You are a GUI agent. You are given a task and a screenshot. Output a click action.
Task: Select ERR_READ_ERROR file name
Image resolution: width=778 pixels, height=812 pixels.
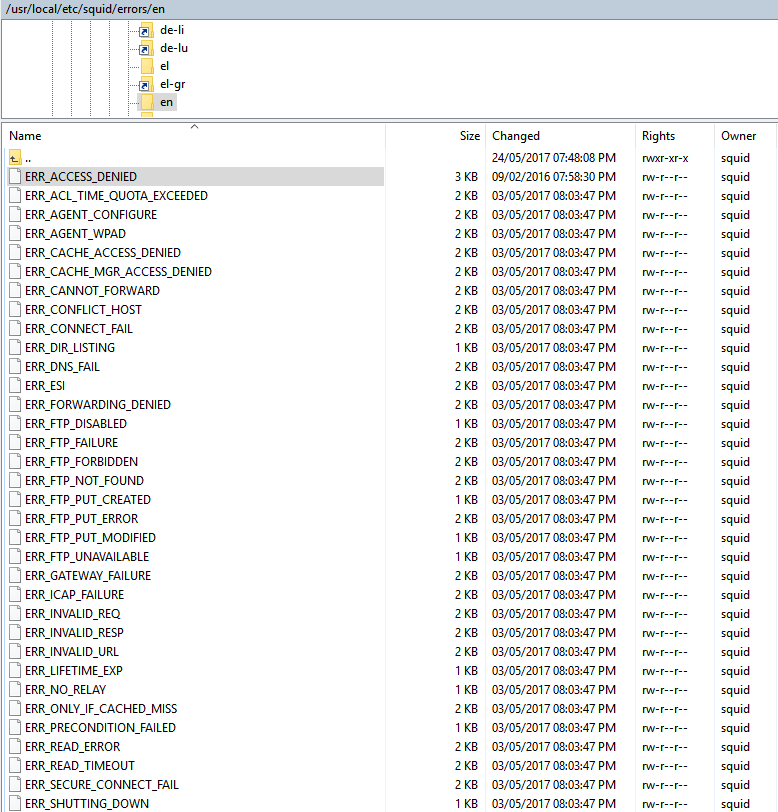[73, 746]
